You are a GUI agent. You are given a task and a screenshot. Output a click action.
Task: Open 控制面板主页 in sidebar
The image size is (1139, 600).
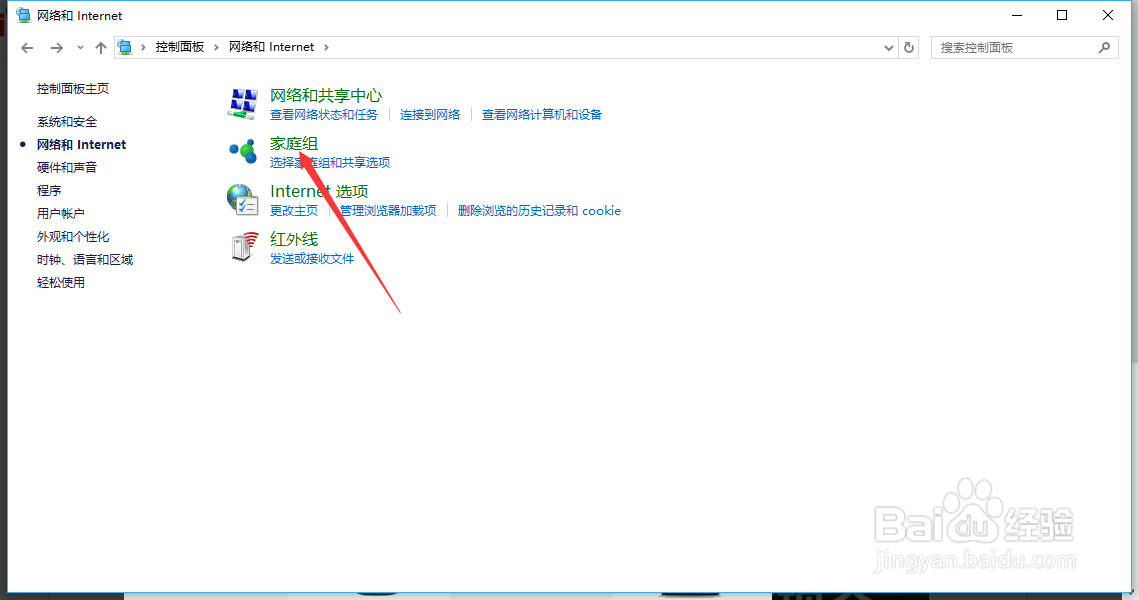click(73, 89)
